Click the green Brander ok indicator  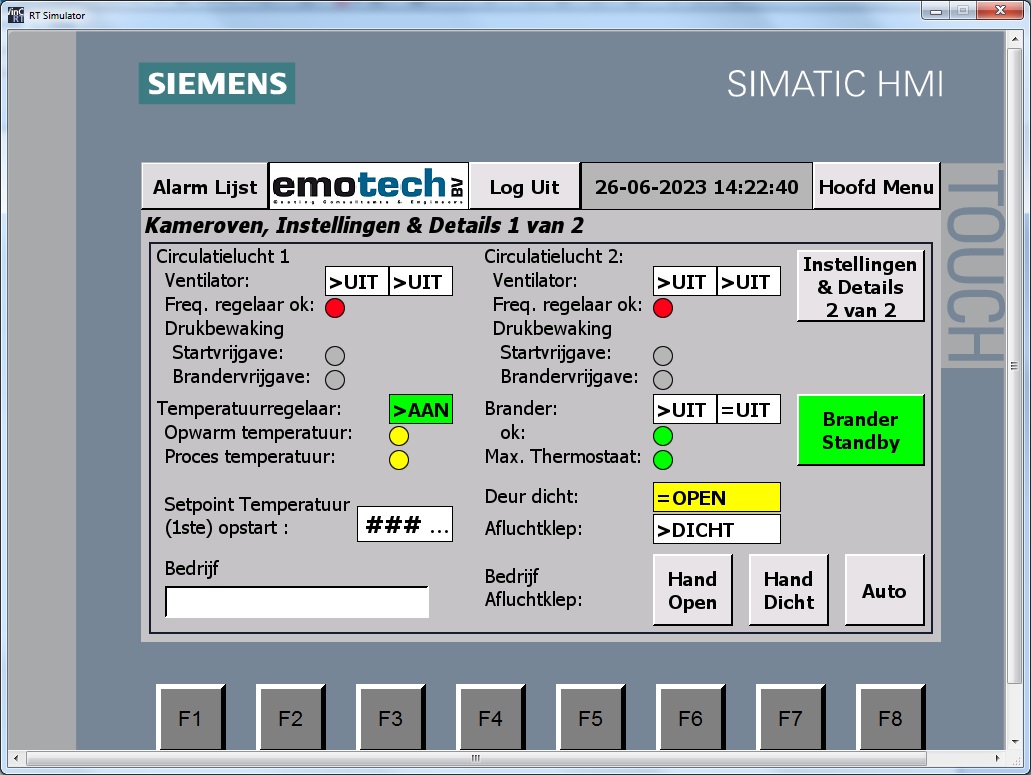tap(663, 436)
